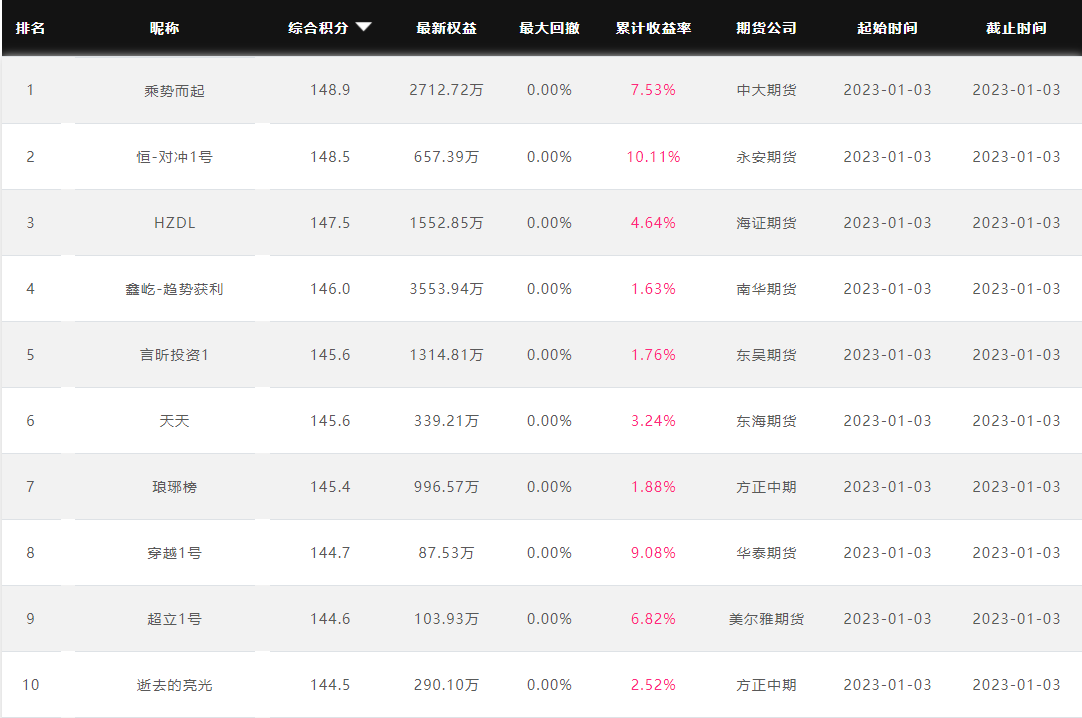Select score value 147.5
1082x718 pixels.
coord(330,223)
